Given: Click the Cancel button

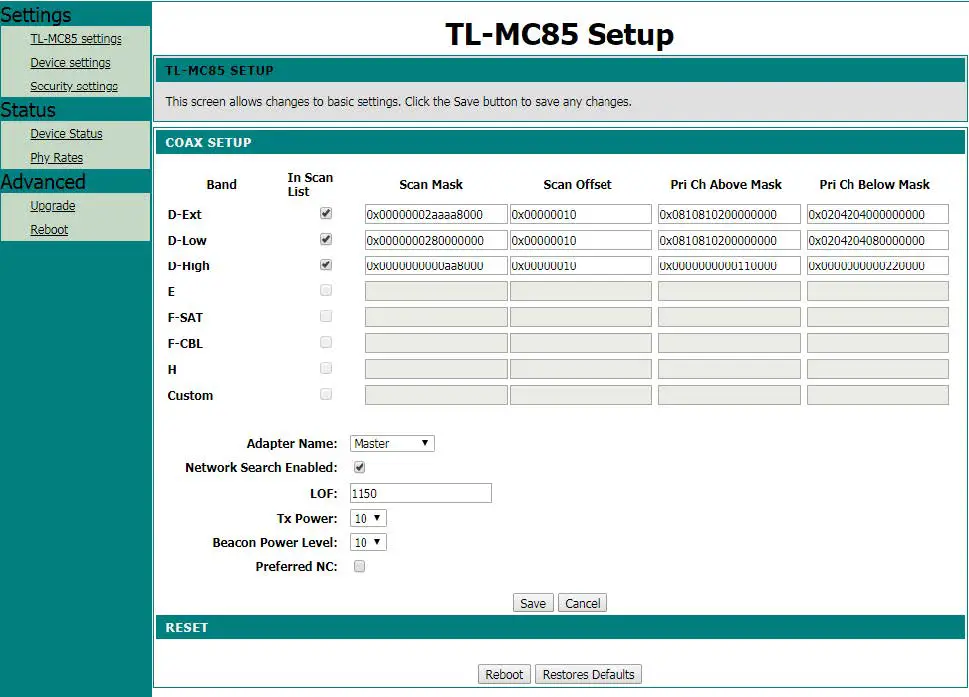Looking at the screenshot, I should tap(582, 602).
